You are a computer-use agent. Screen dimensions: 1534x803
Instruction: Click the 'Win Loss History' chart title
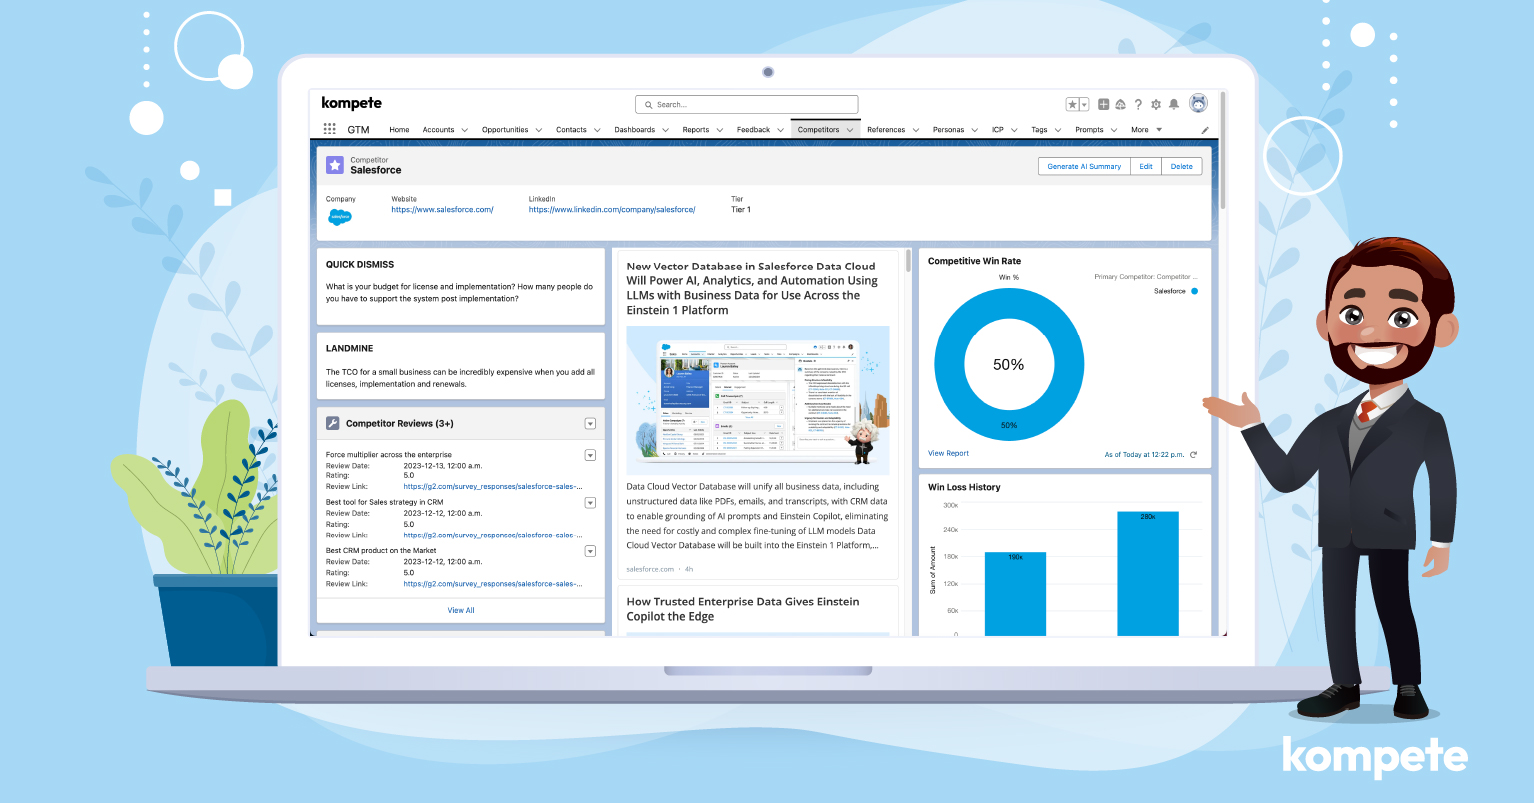click(964, 487)
